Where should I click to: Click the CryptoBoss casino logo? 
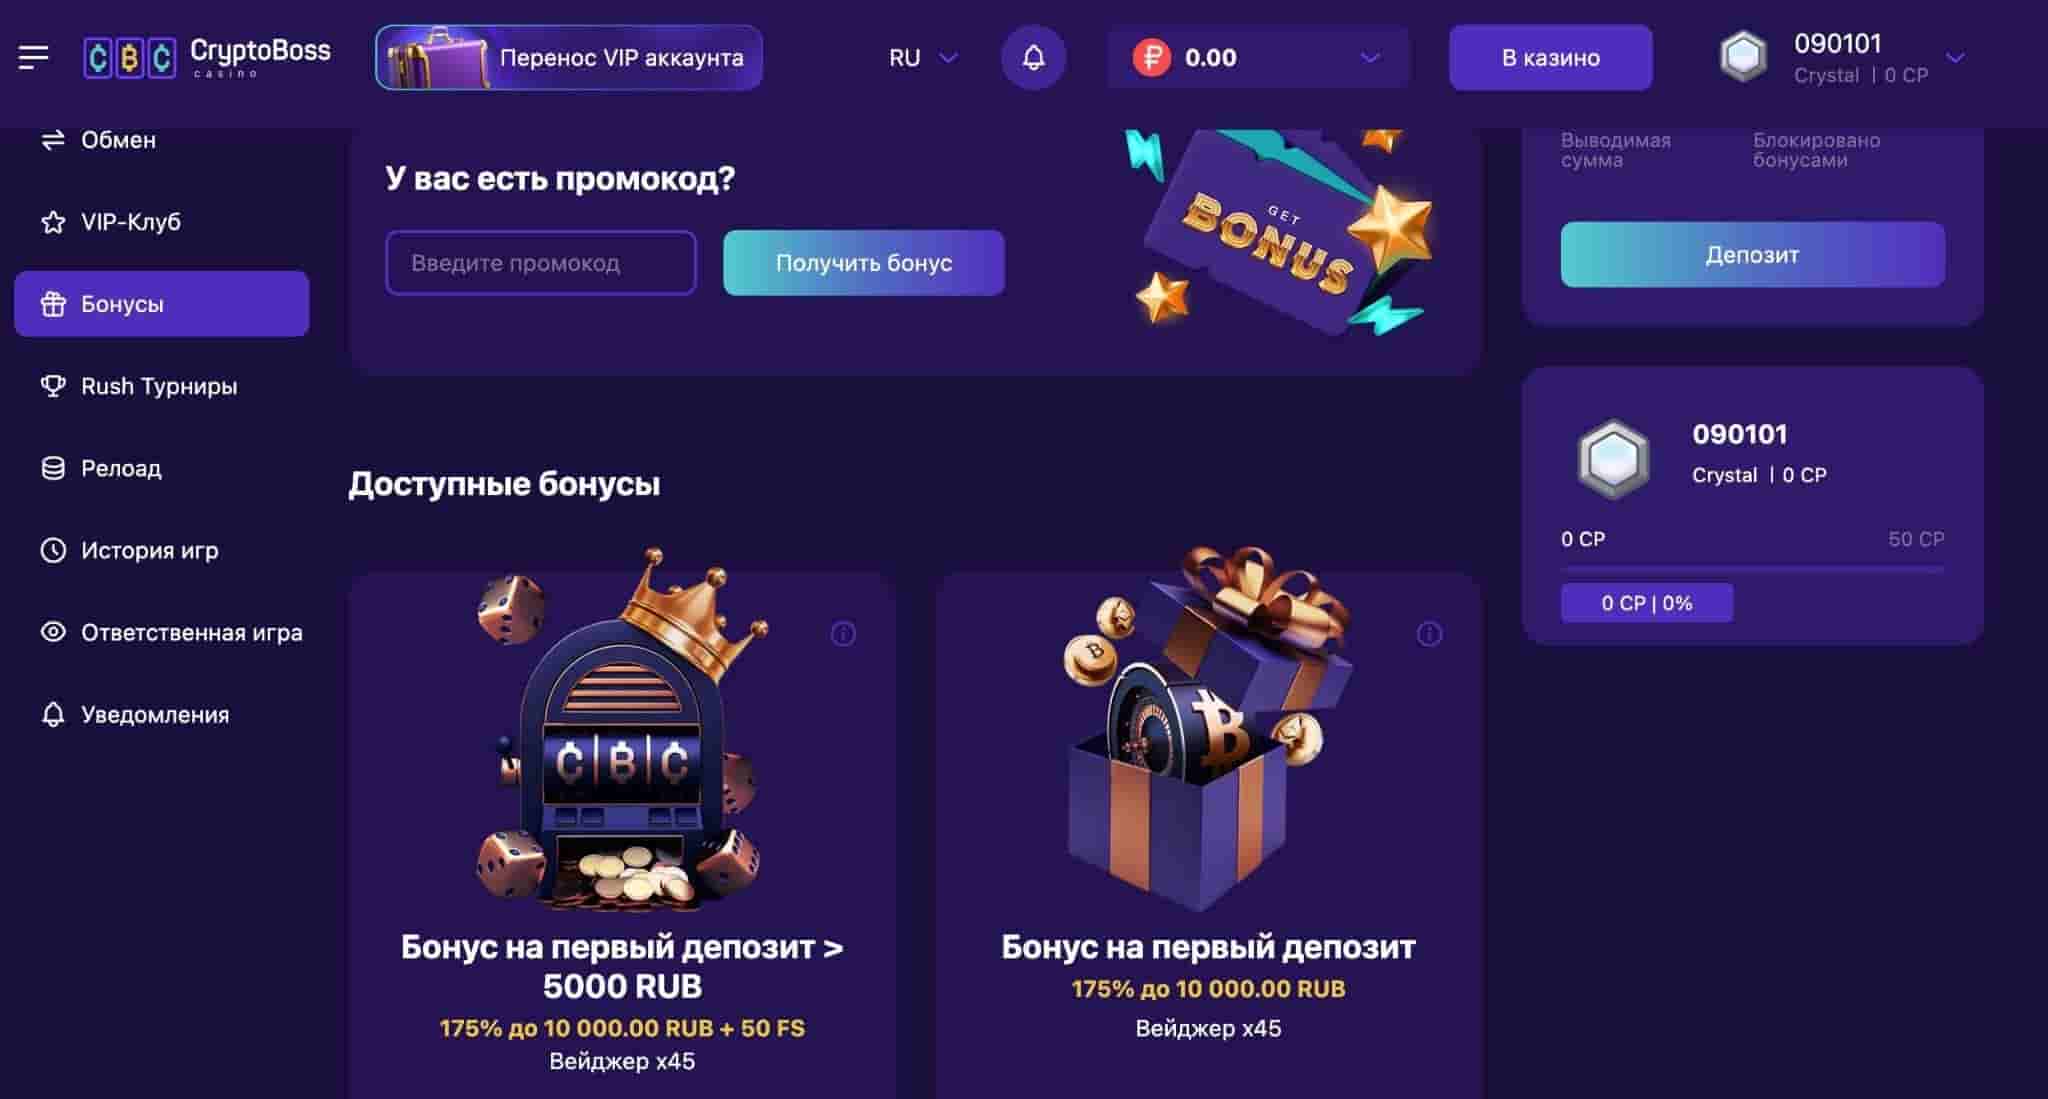tap(207, 57)
